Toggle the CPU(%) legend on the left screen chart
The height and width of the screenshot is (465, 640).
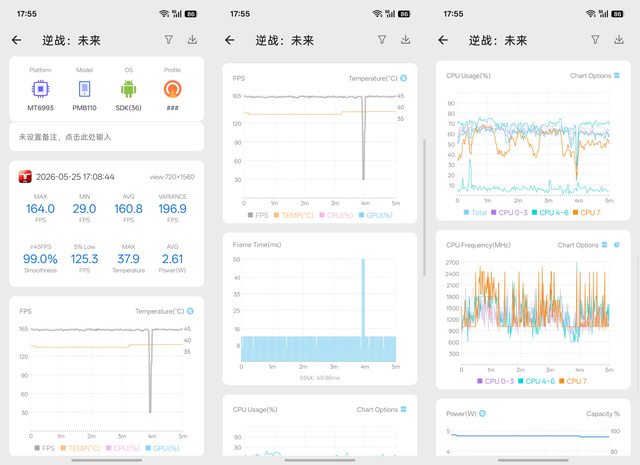[x=123, y=448]
